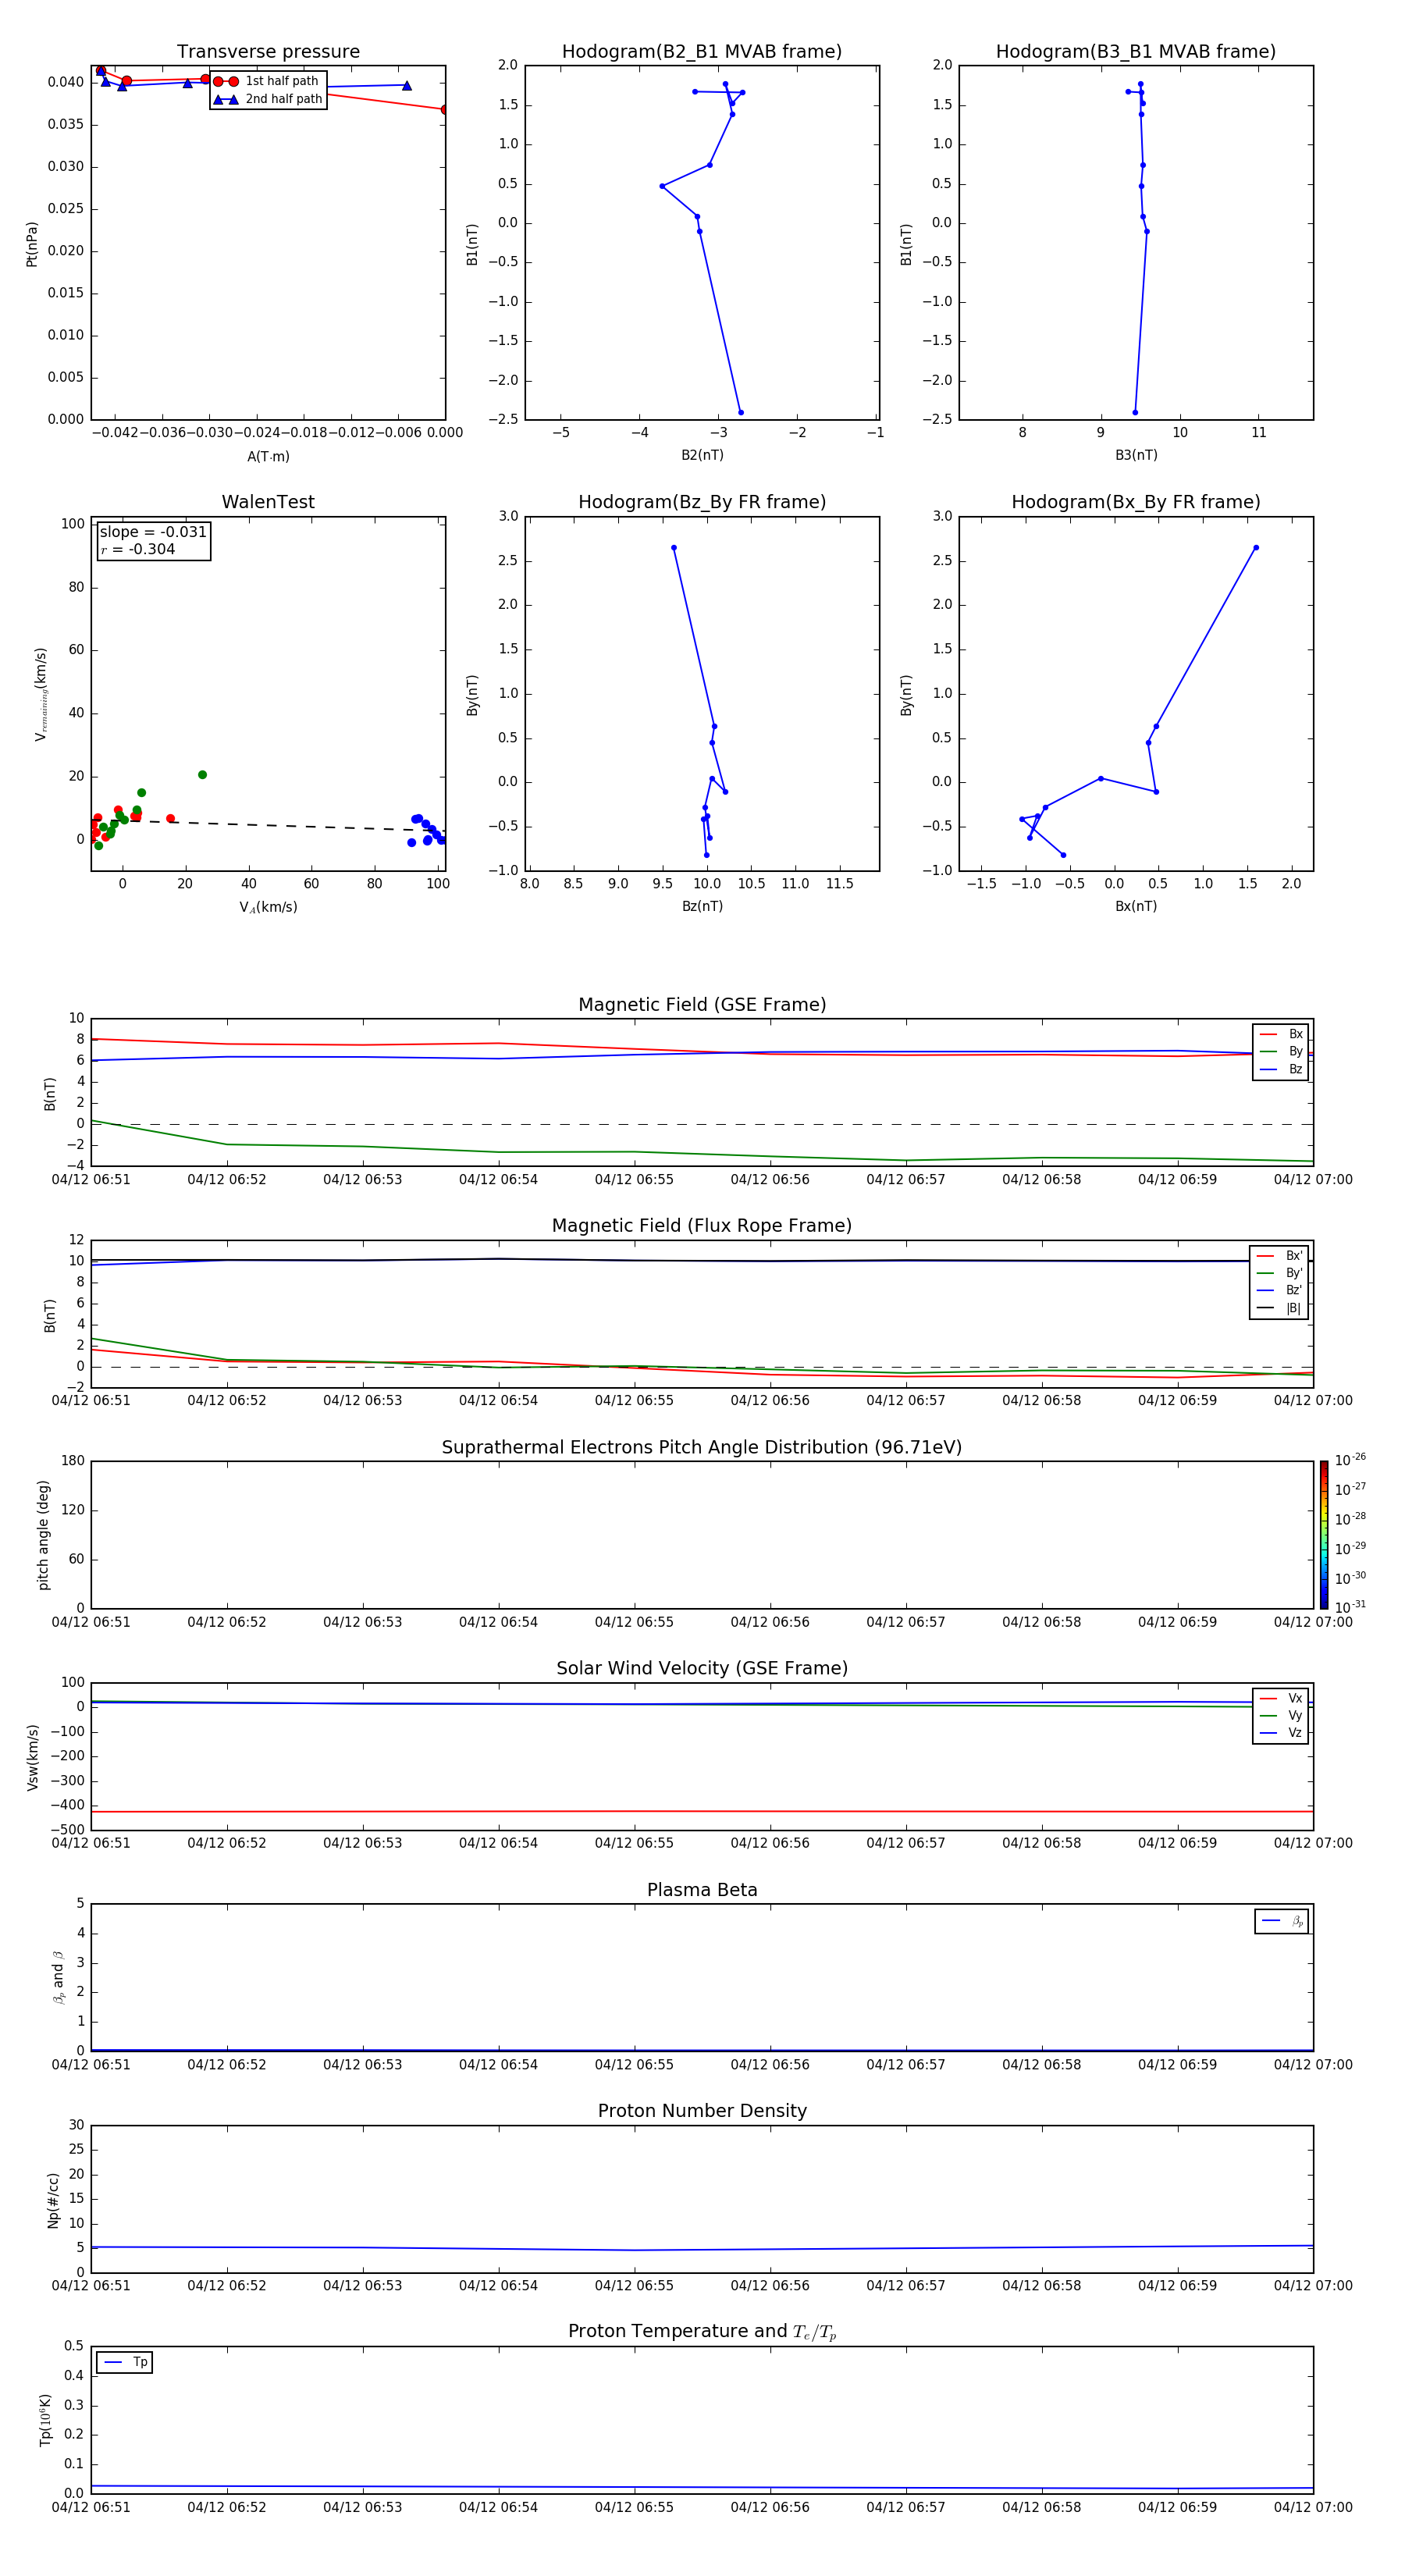Click the 'V_A(km/s)' x-axis label
This screenshot has height=2576, width=1405.
pos(268,907)
